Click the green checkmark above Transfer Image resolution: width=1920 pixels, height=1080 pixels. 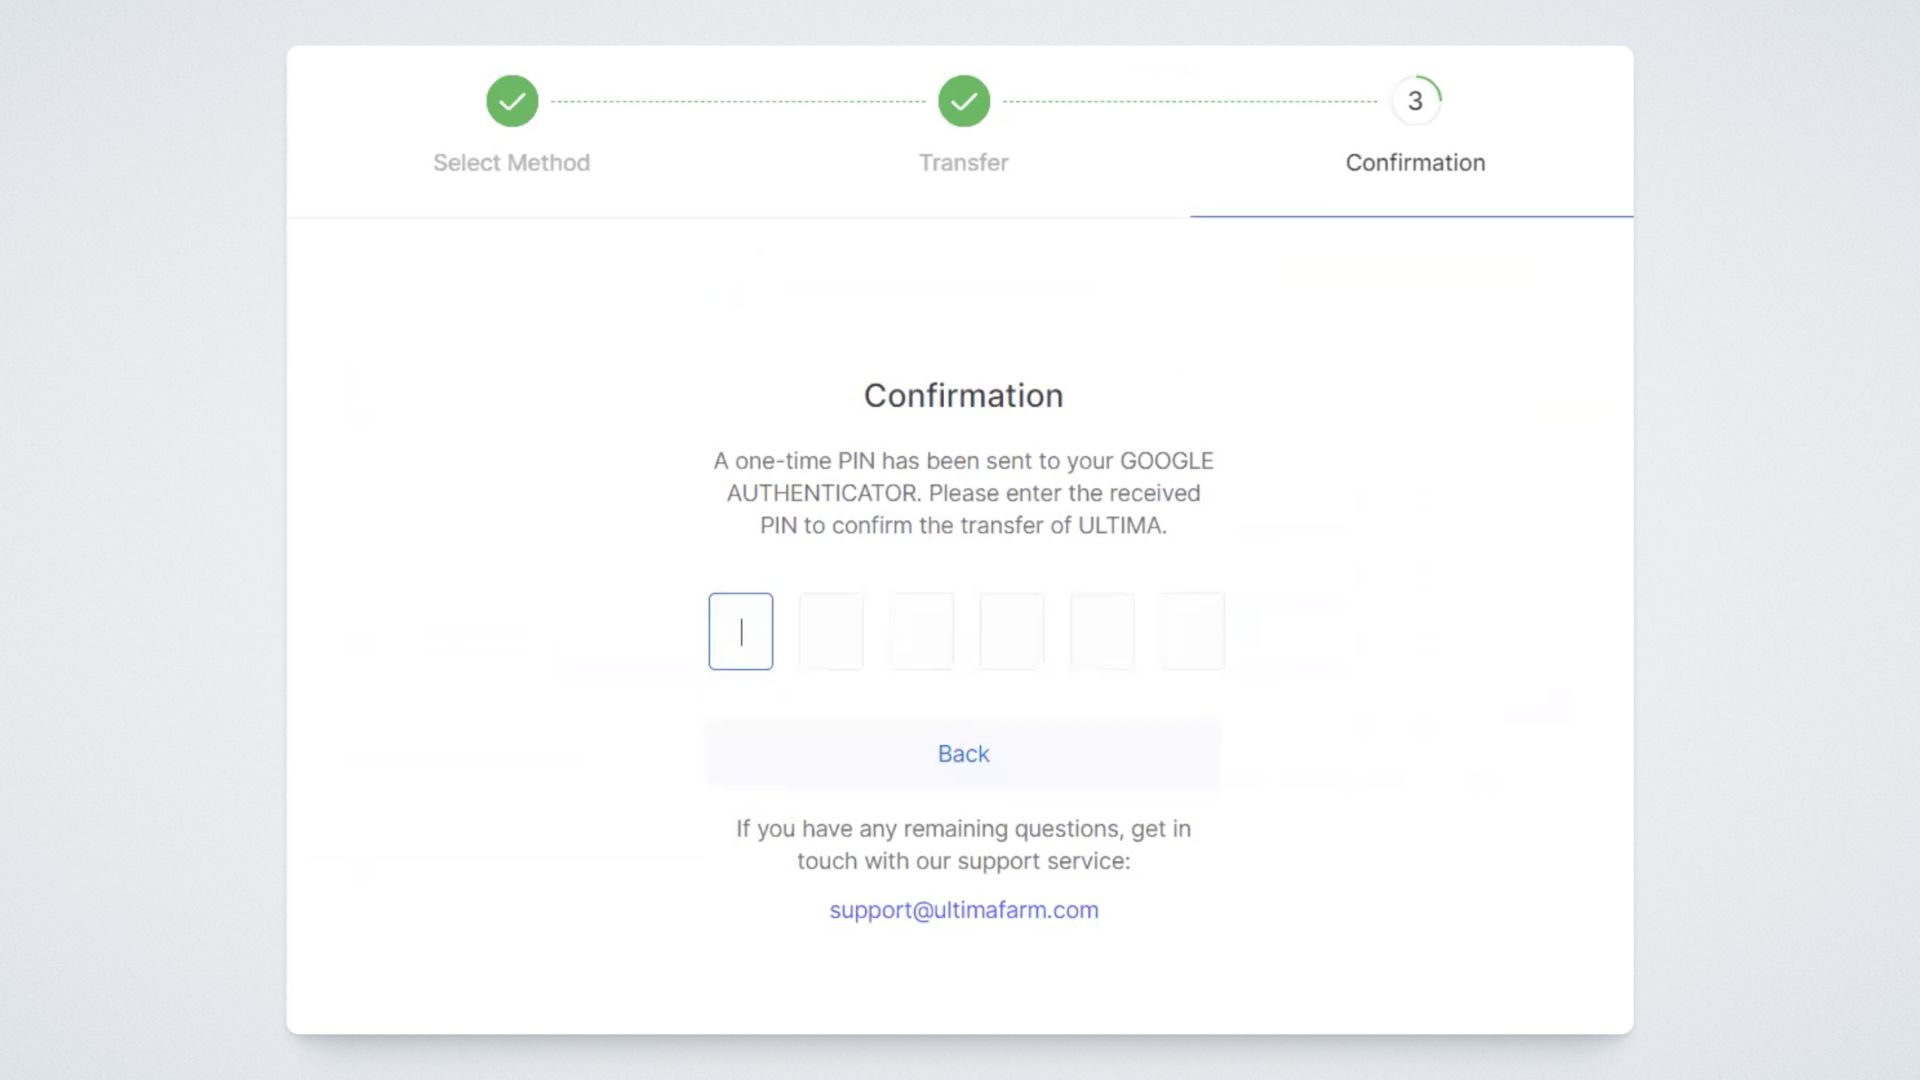pos(964,101)
